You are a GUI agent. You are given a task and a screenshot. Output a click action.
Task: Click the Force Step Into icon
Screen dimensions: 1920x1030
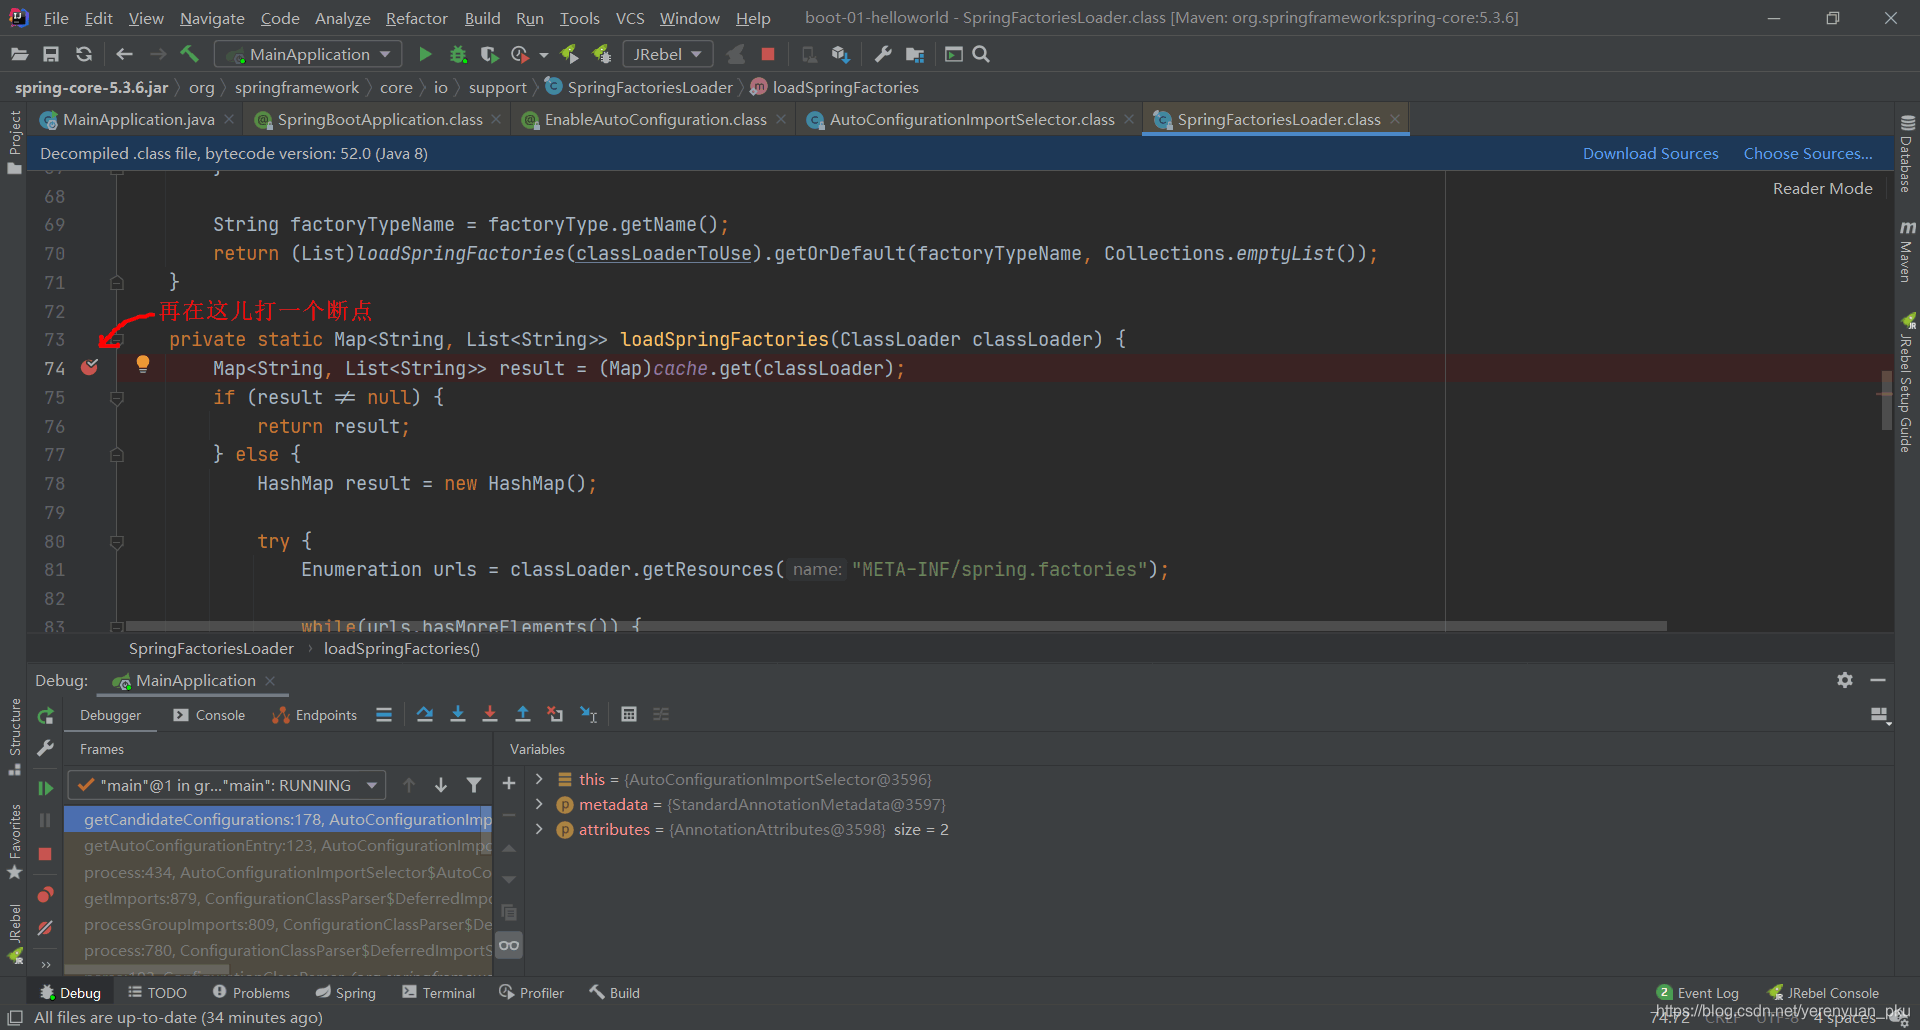pos(490,714)
